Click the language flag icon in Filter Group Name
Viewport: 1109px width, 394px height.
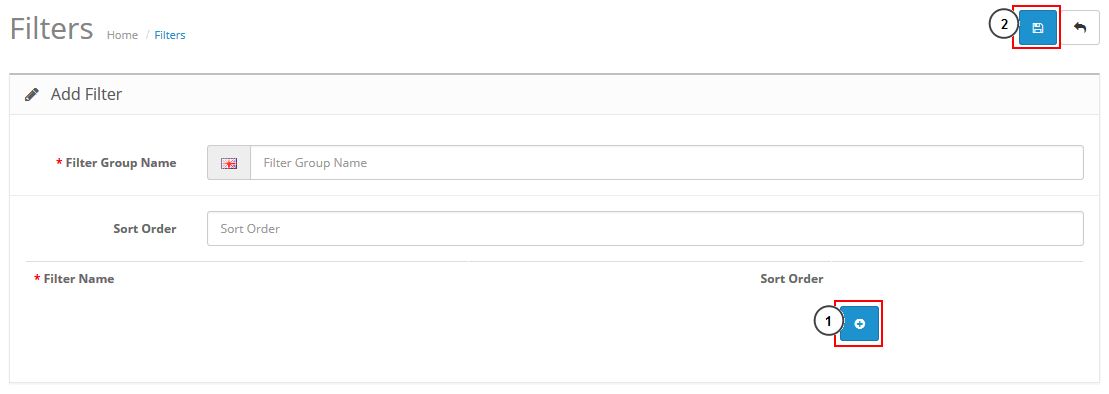click(228, 163)
